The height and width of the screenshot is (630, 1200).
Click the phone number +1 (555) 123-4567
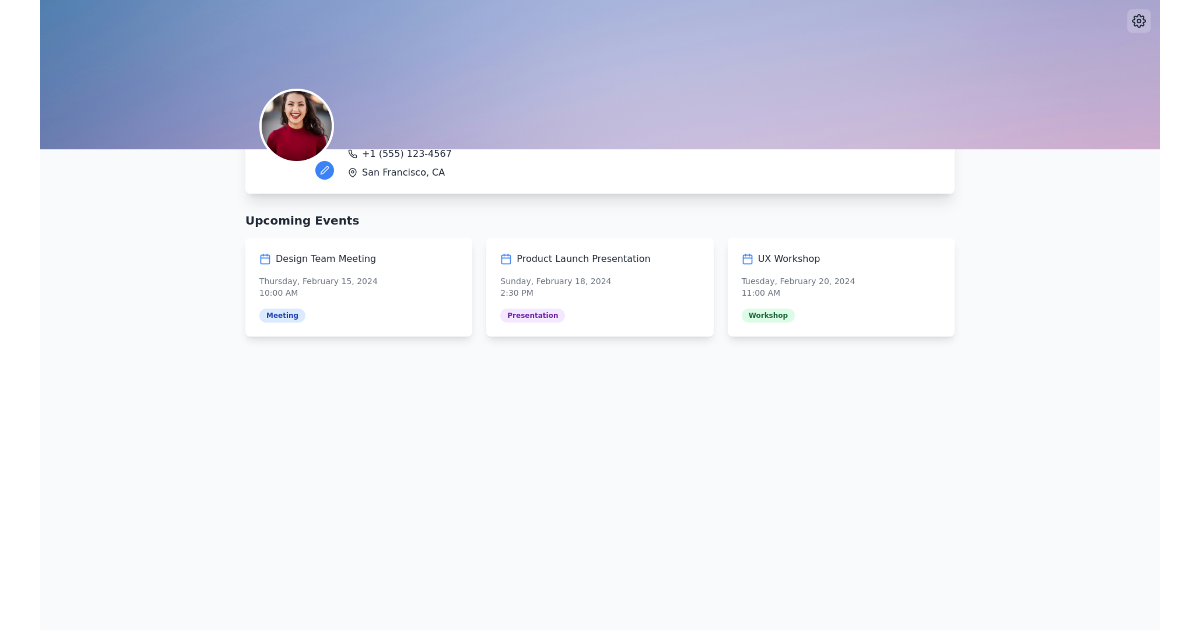pyautogui.click(x=407, y=153)
